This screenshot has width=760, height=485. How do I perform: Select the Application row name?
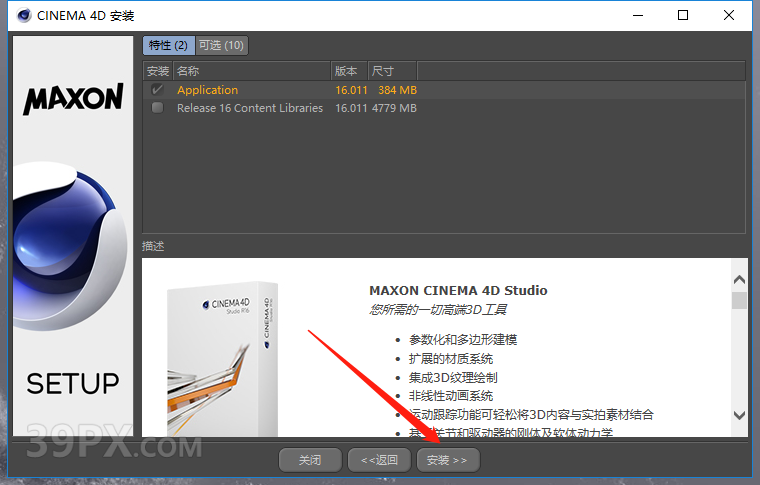[x=207, y=90]
